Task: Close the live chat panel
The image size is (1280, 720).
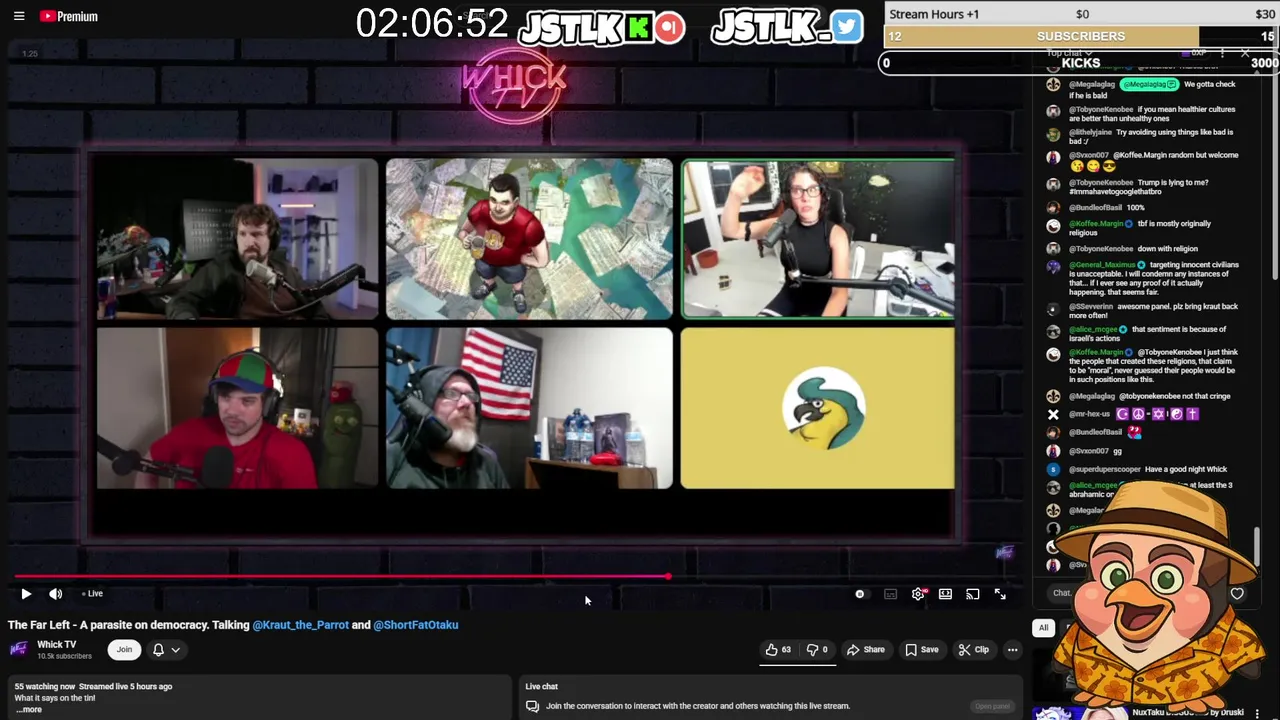Action: coord(1245,53)
